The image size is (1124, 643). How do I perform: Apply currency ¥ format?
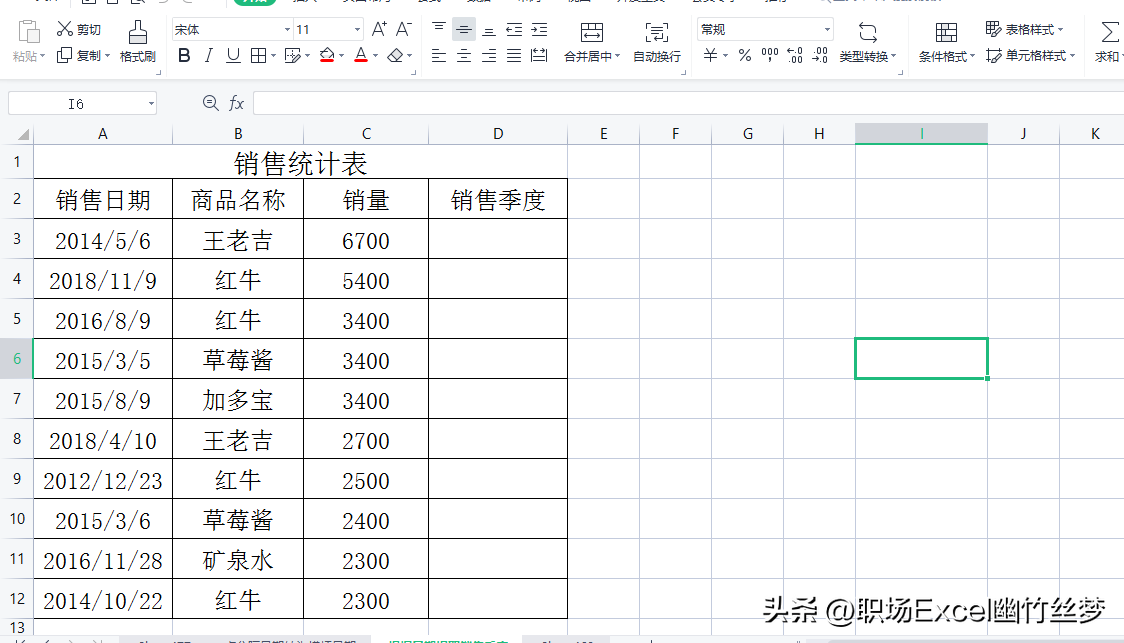click(x=710, y=55)
